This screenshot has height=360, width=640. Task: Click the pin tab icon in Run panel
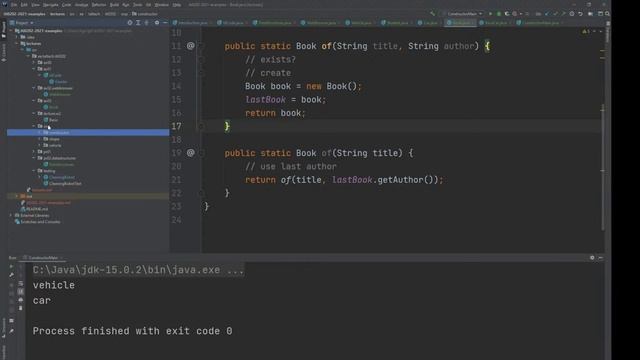(x=11, y=331)
